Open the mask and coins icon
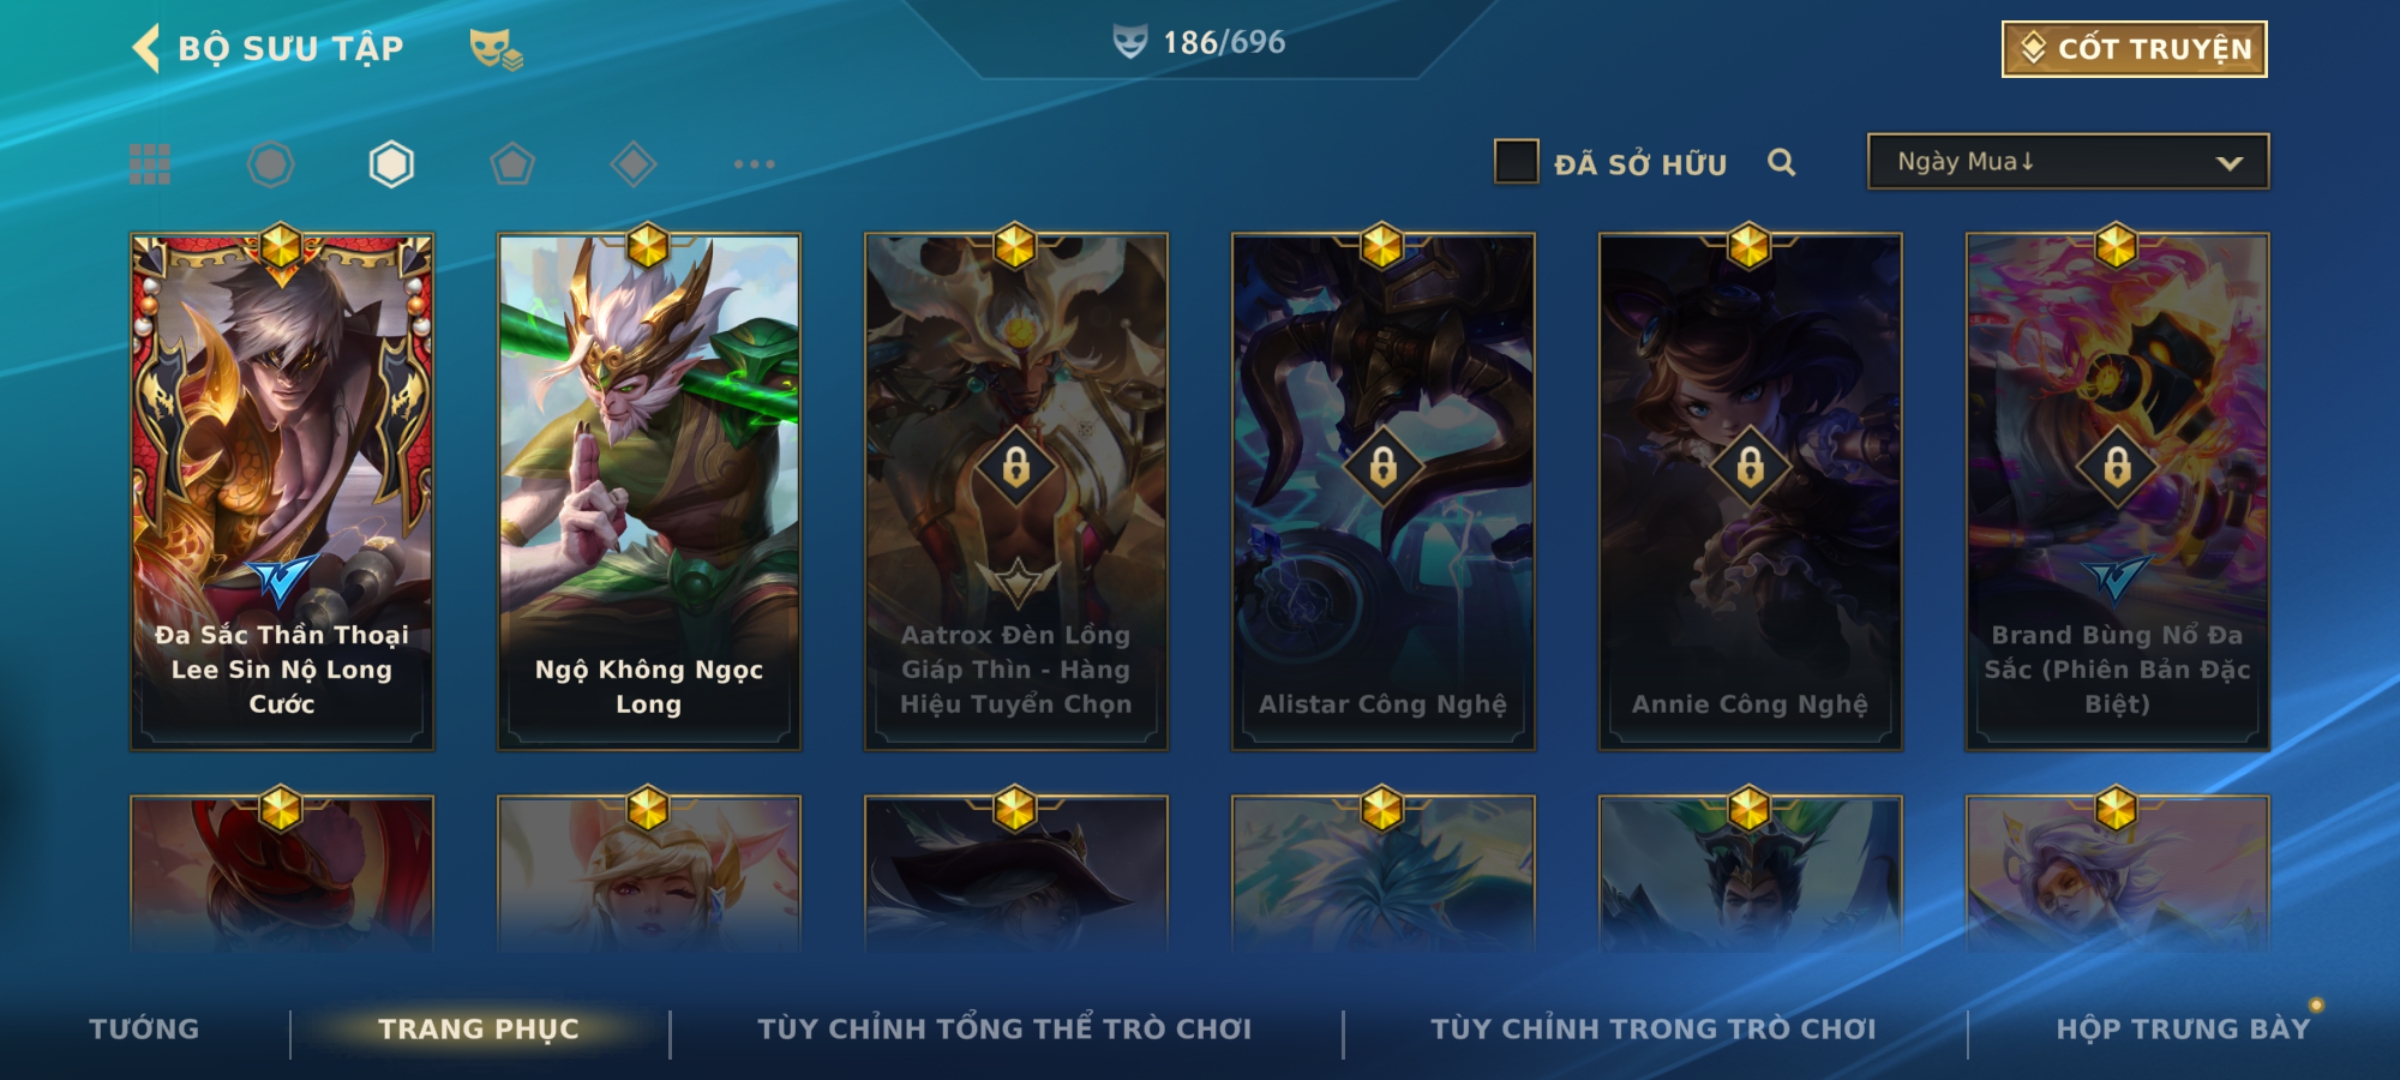 click(496, 49)
